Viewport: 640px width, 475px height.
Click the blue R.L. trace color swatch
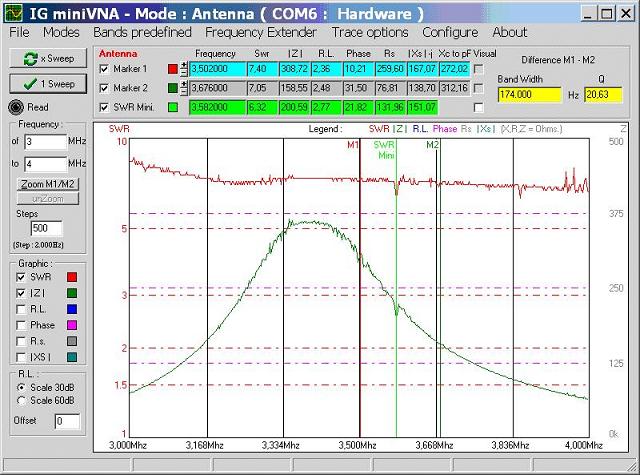pos(71,309)
